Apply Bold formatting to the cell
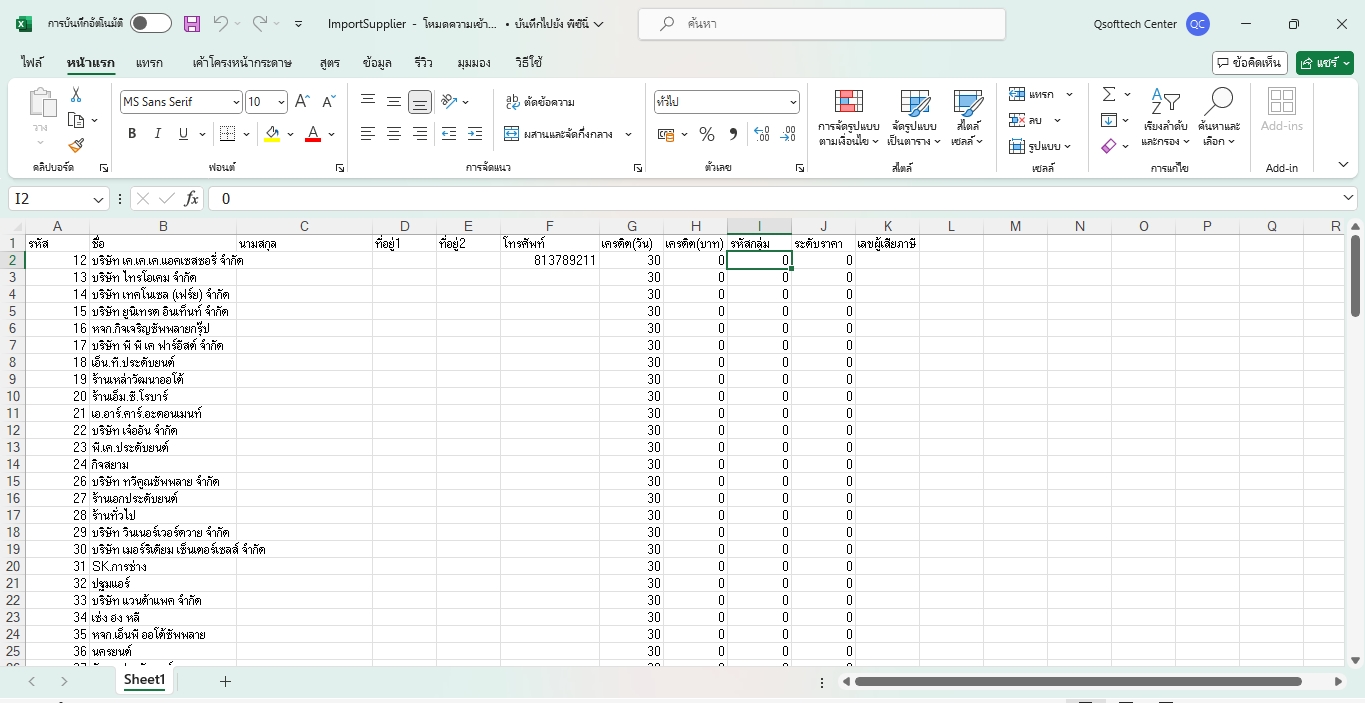This screenshot has width=1365, height=703. click(x=132, y=134)
